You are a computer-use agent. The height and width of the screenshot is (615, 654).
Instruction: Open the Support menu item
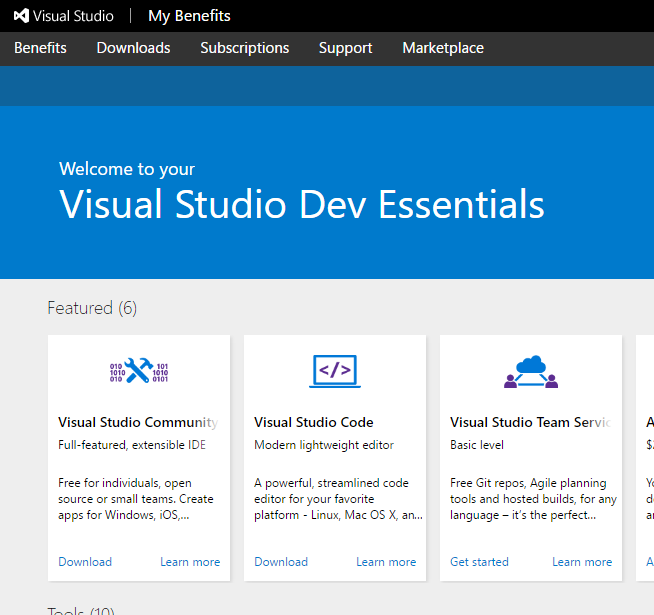(x=346, y=48)
